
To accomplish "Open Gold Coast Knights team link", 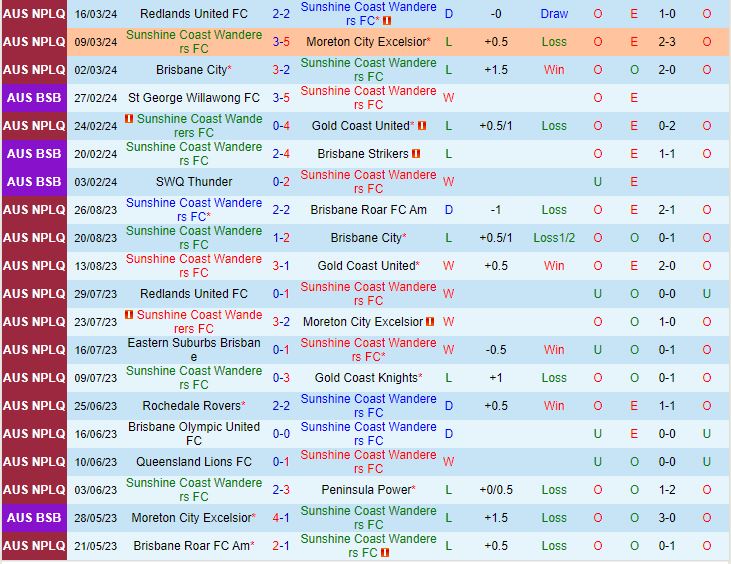I will point(366,378).
